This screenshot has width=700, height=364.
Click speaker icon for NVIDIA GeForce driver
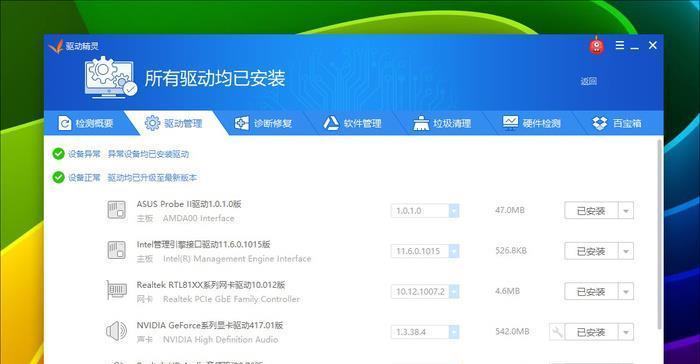117,331
